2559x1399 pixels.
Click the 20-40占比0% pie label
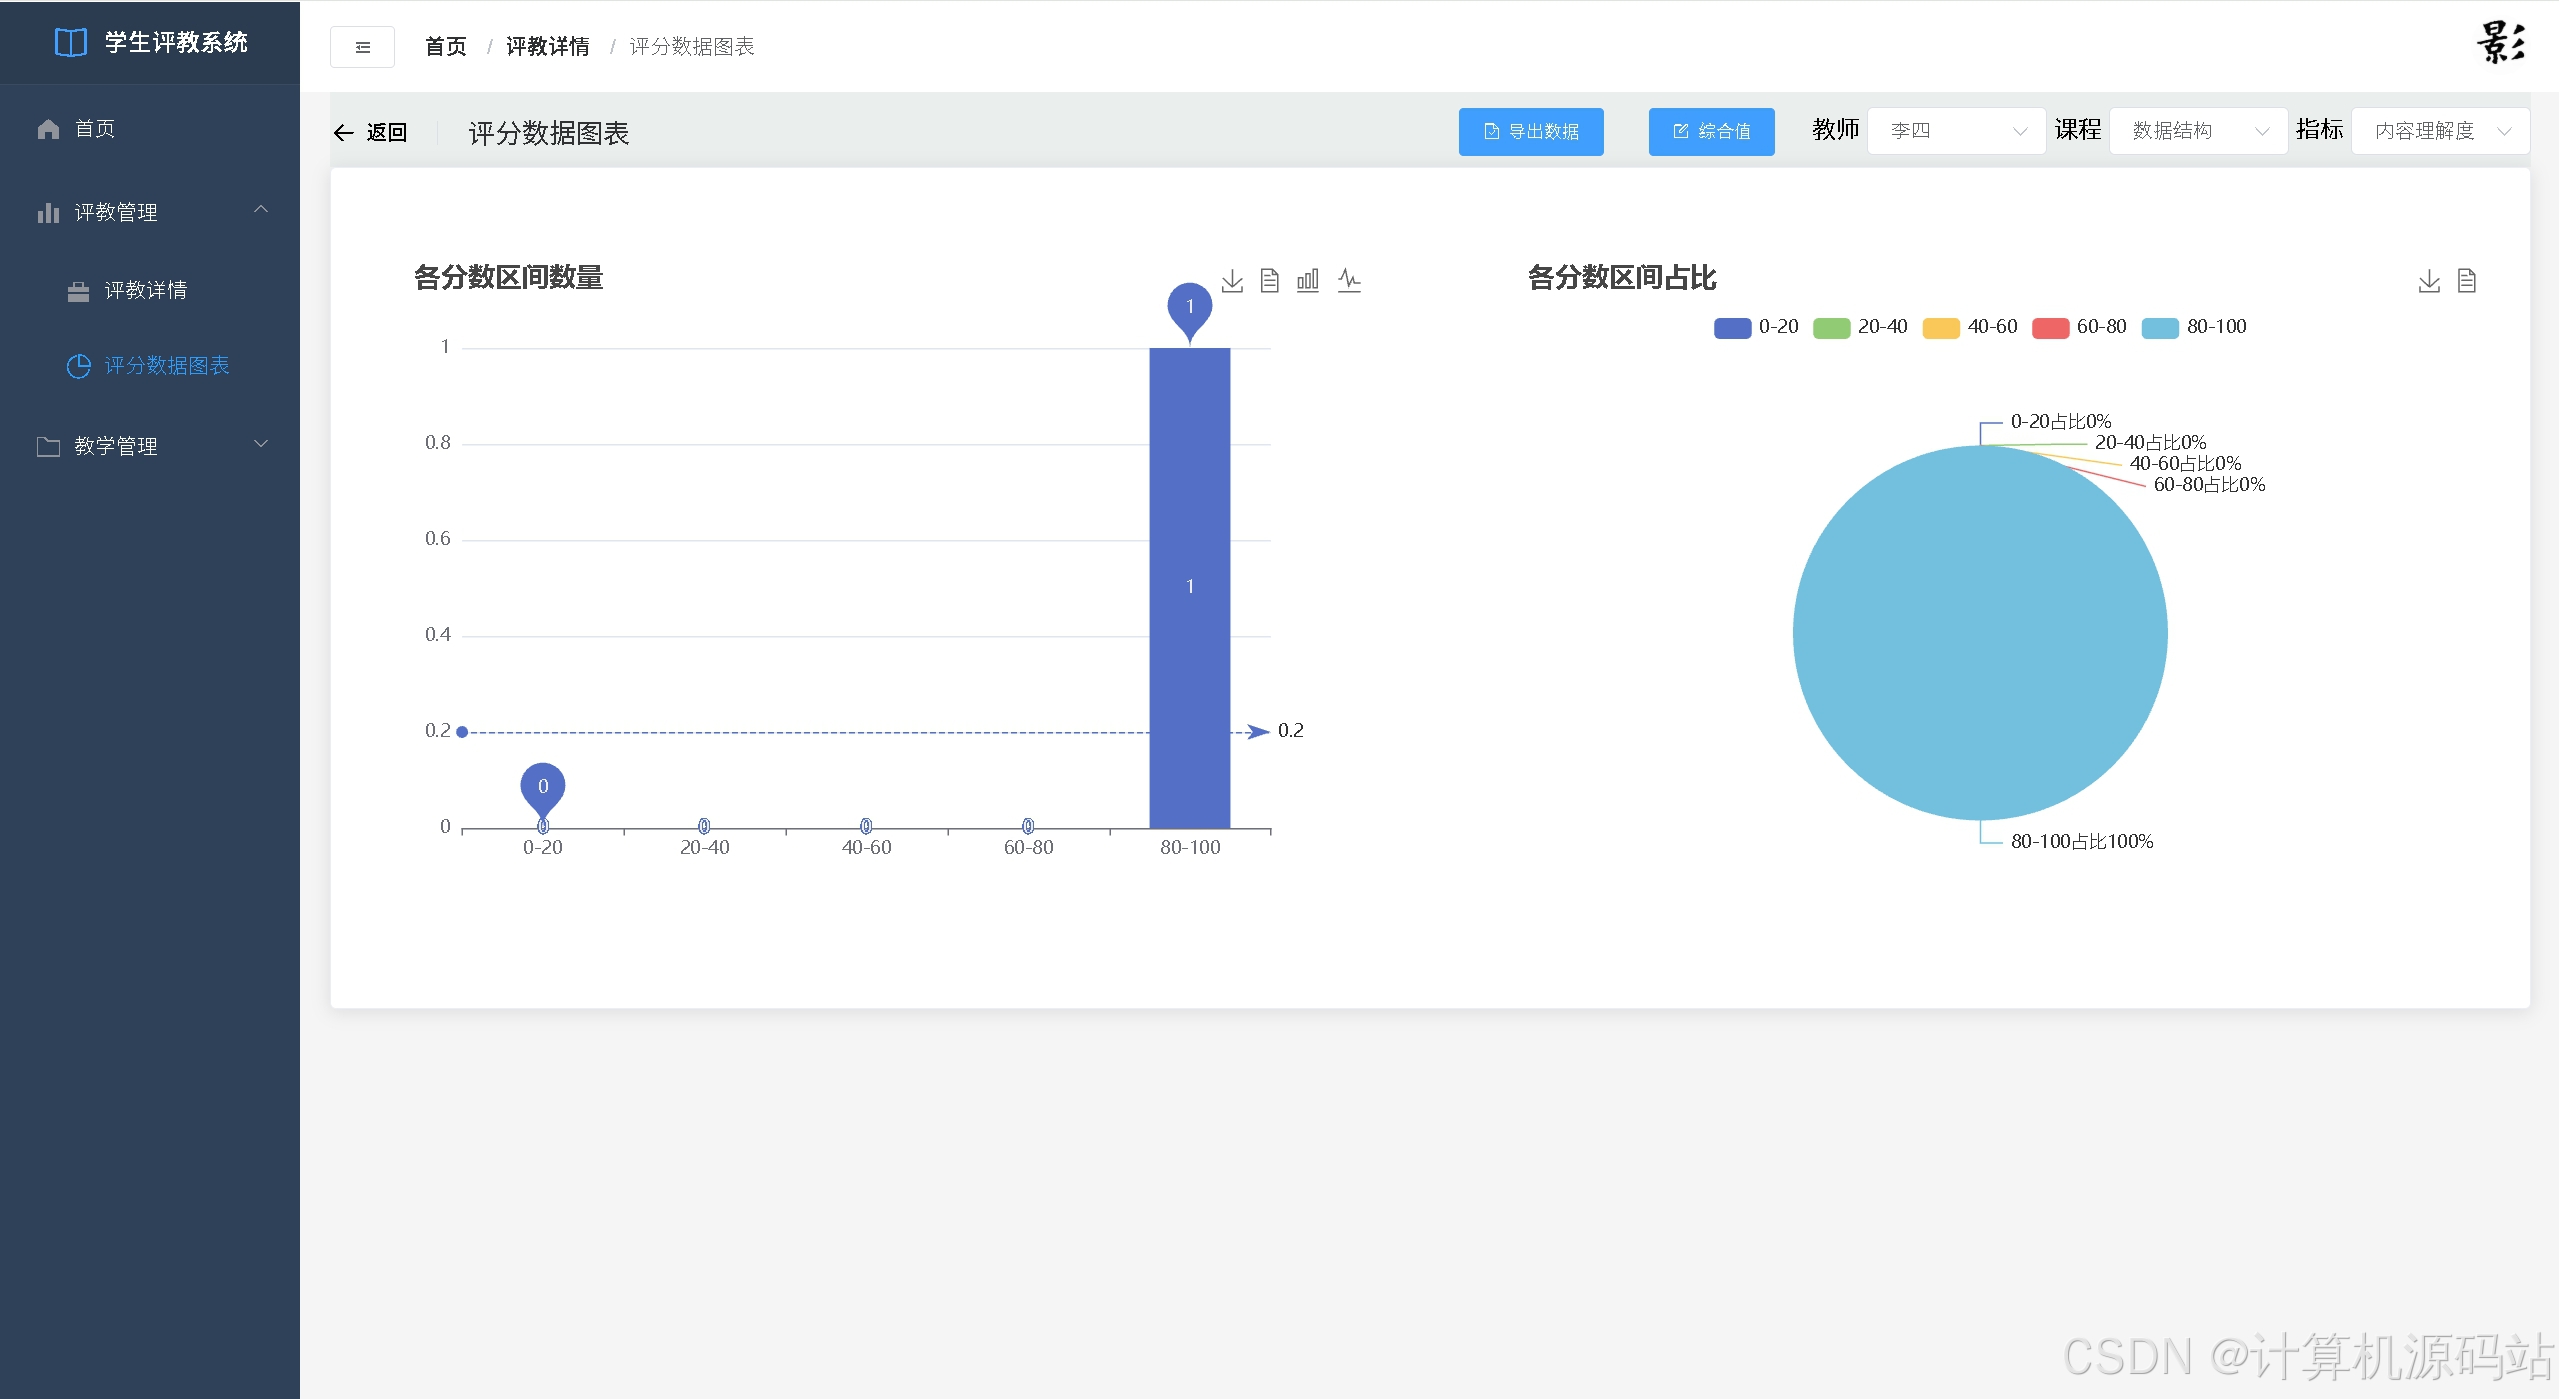pyautogui.click(x=2150, y=443)
